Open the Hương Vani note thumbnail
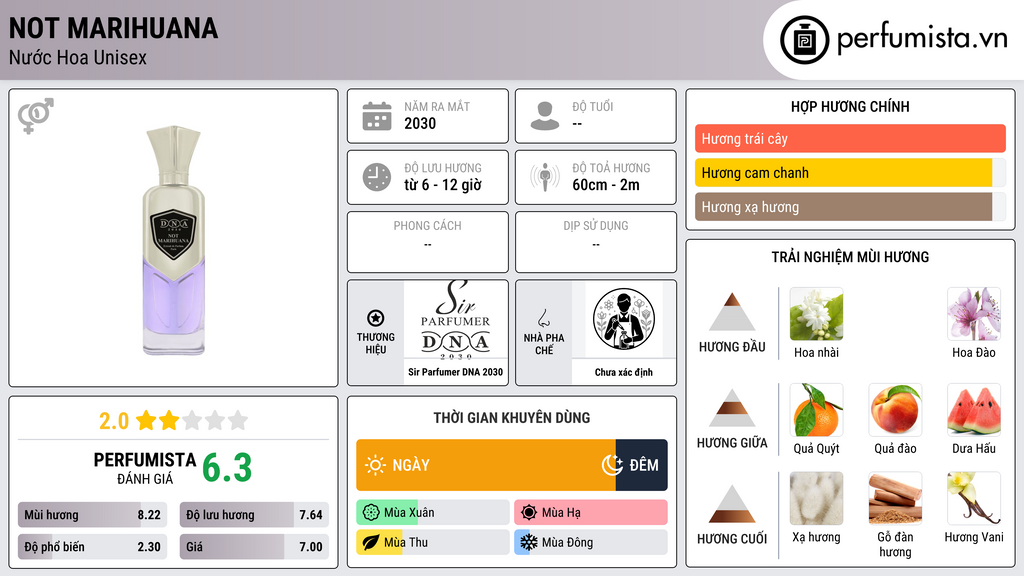The height and width of the screenshot is (576, 1024). [x=974, y=499]
